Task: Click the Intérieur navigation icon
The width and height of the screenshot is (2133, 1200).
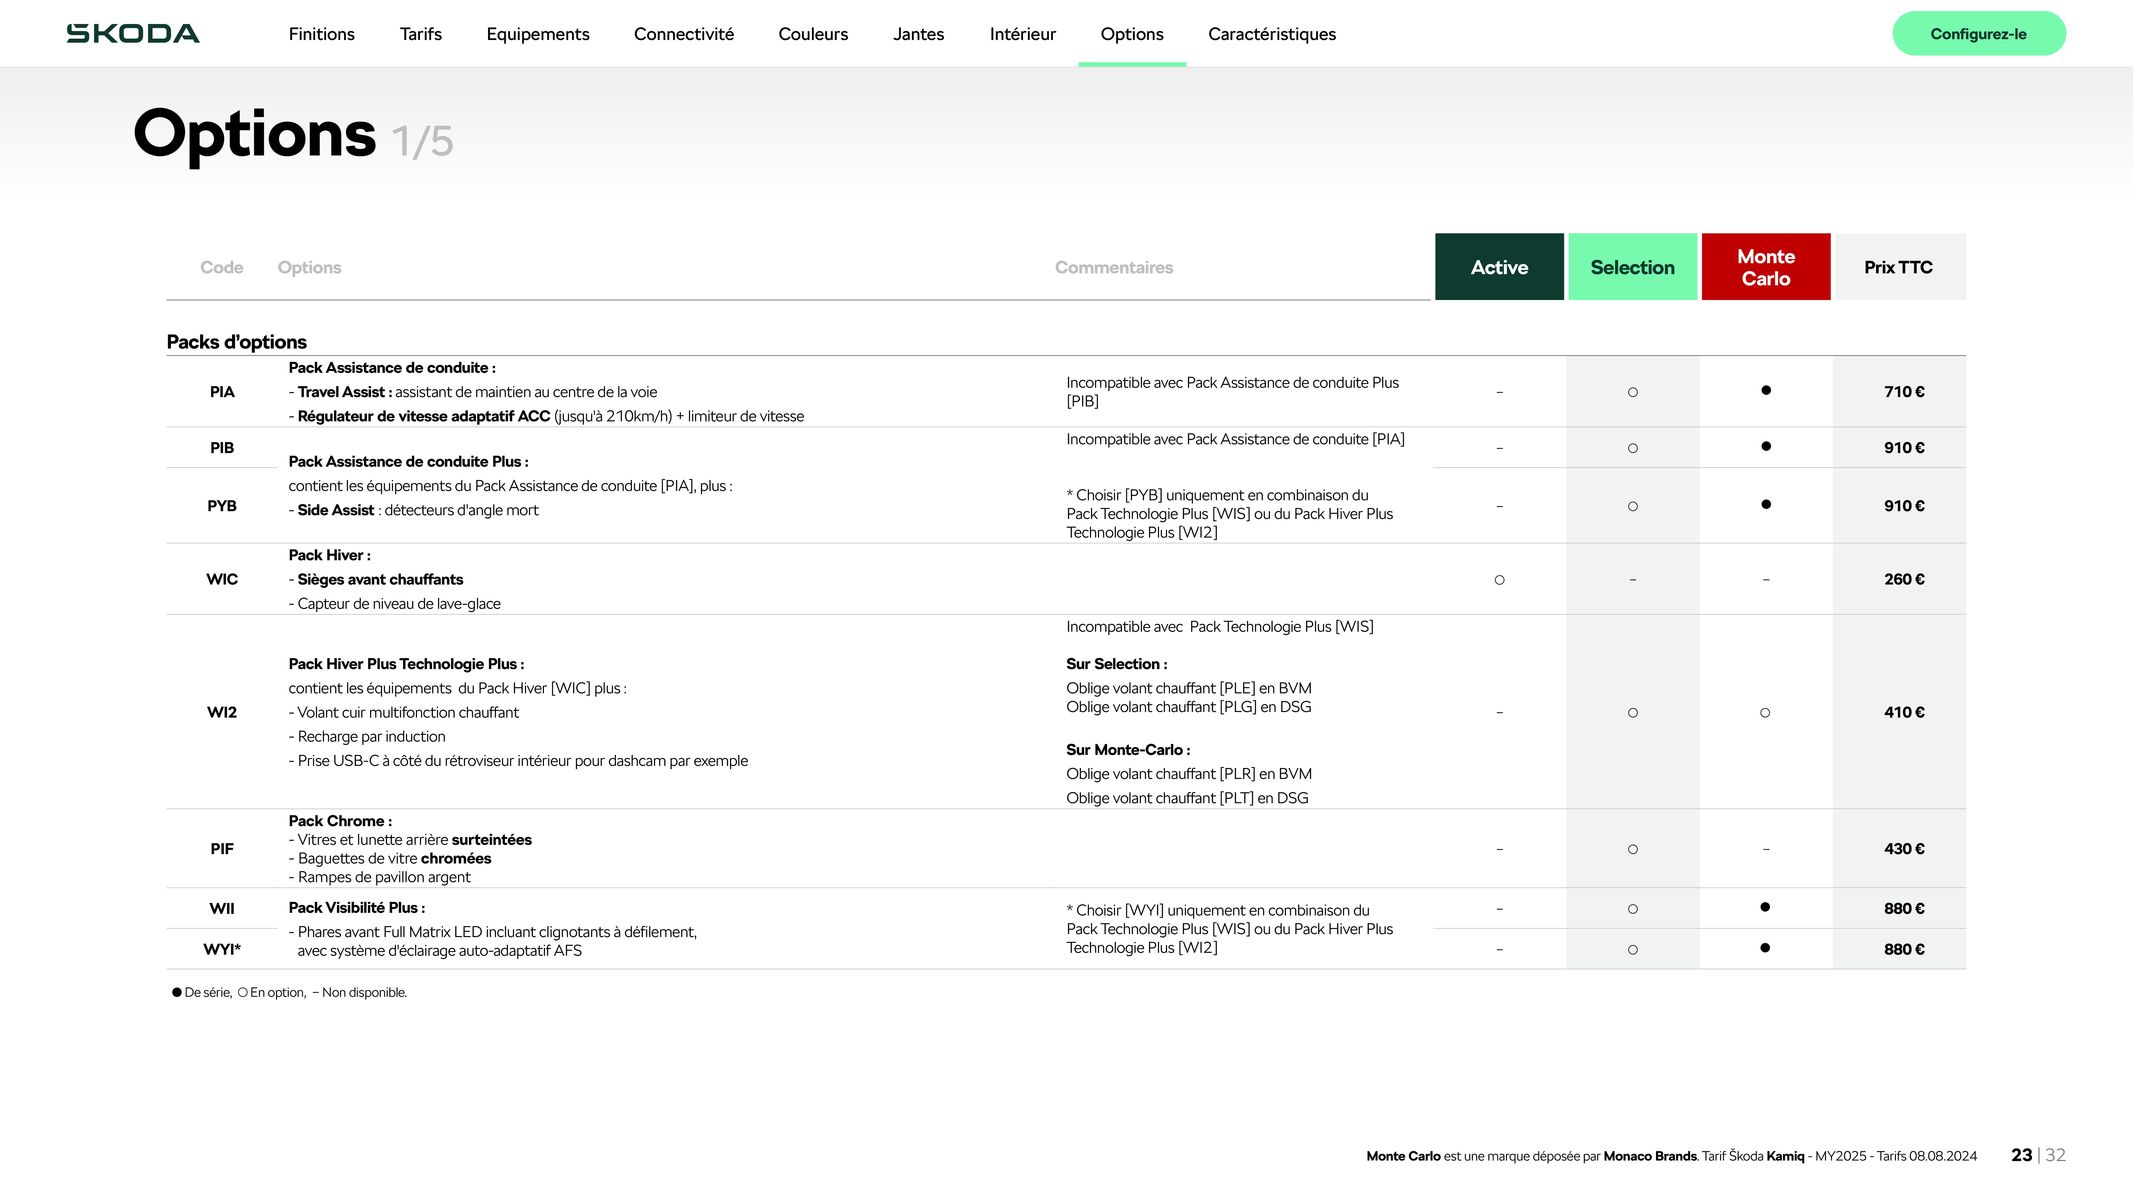Action: [x=1023, y=34]
